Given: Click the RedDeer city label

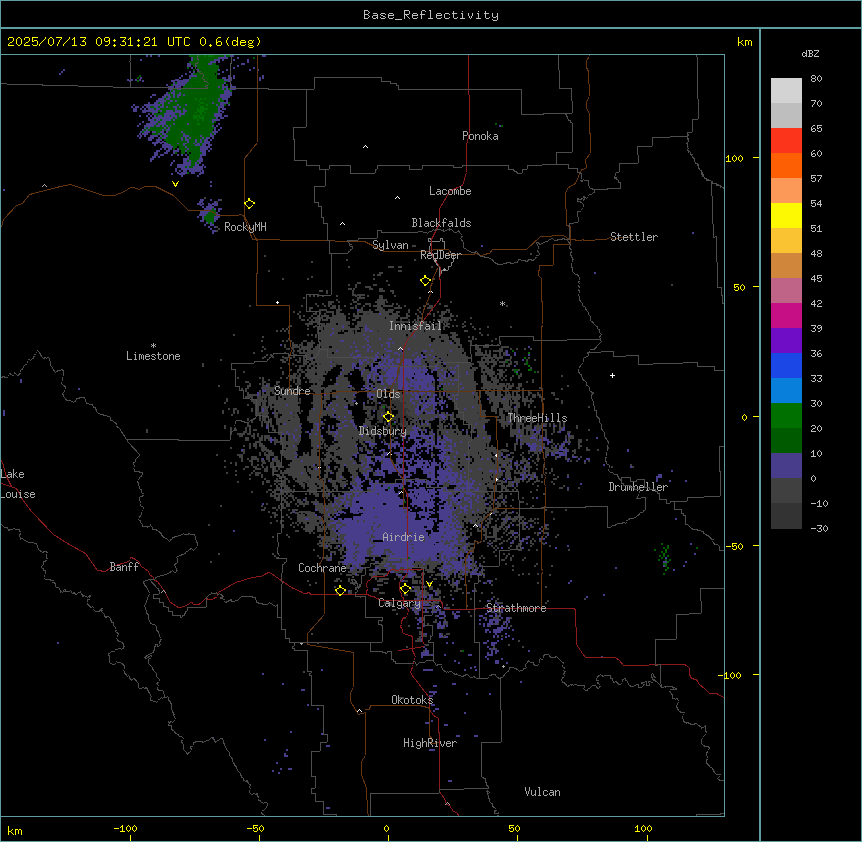Looking at the screenshot, I should click(x=440, y=256).
